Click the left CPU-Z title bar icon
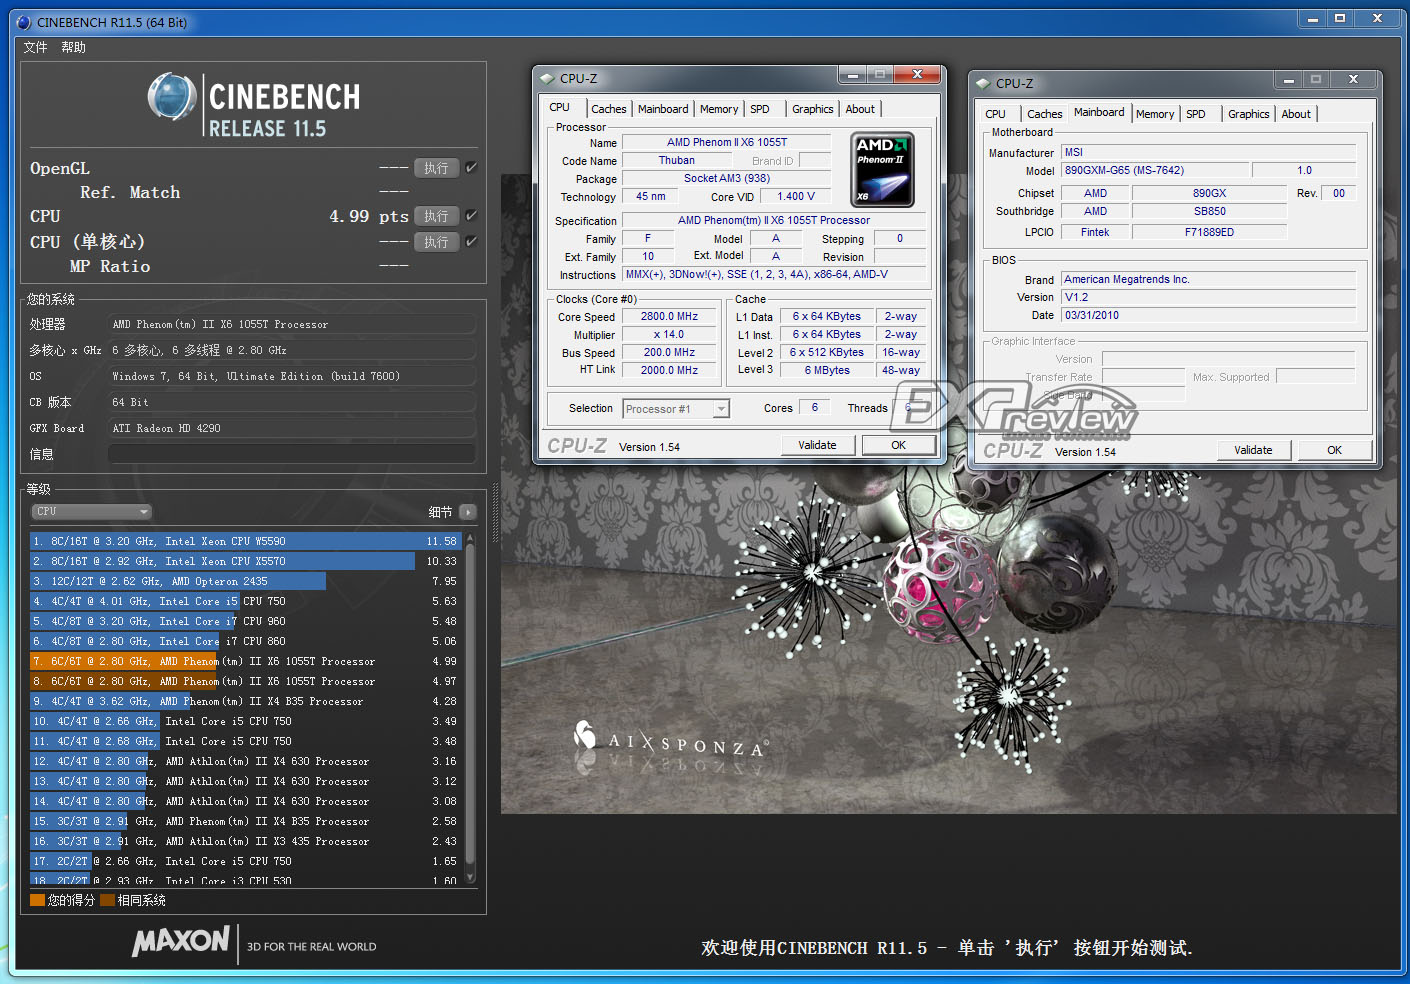This screenshot has width=1410, height=984. [x=547, y=78]
